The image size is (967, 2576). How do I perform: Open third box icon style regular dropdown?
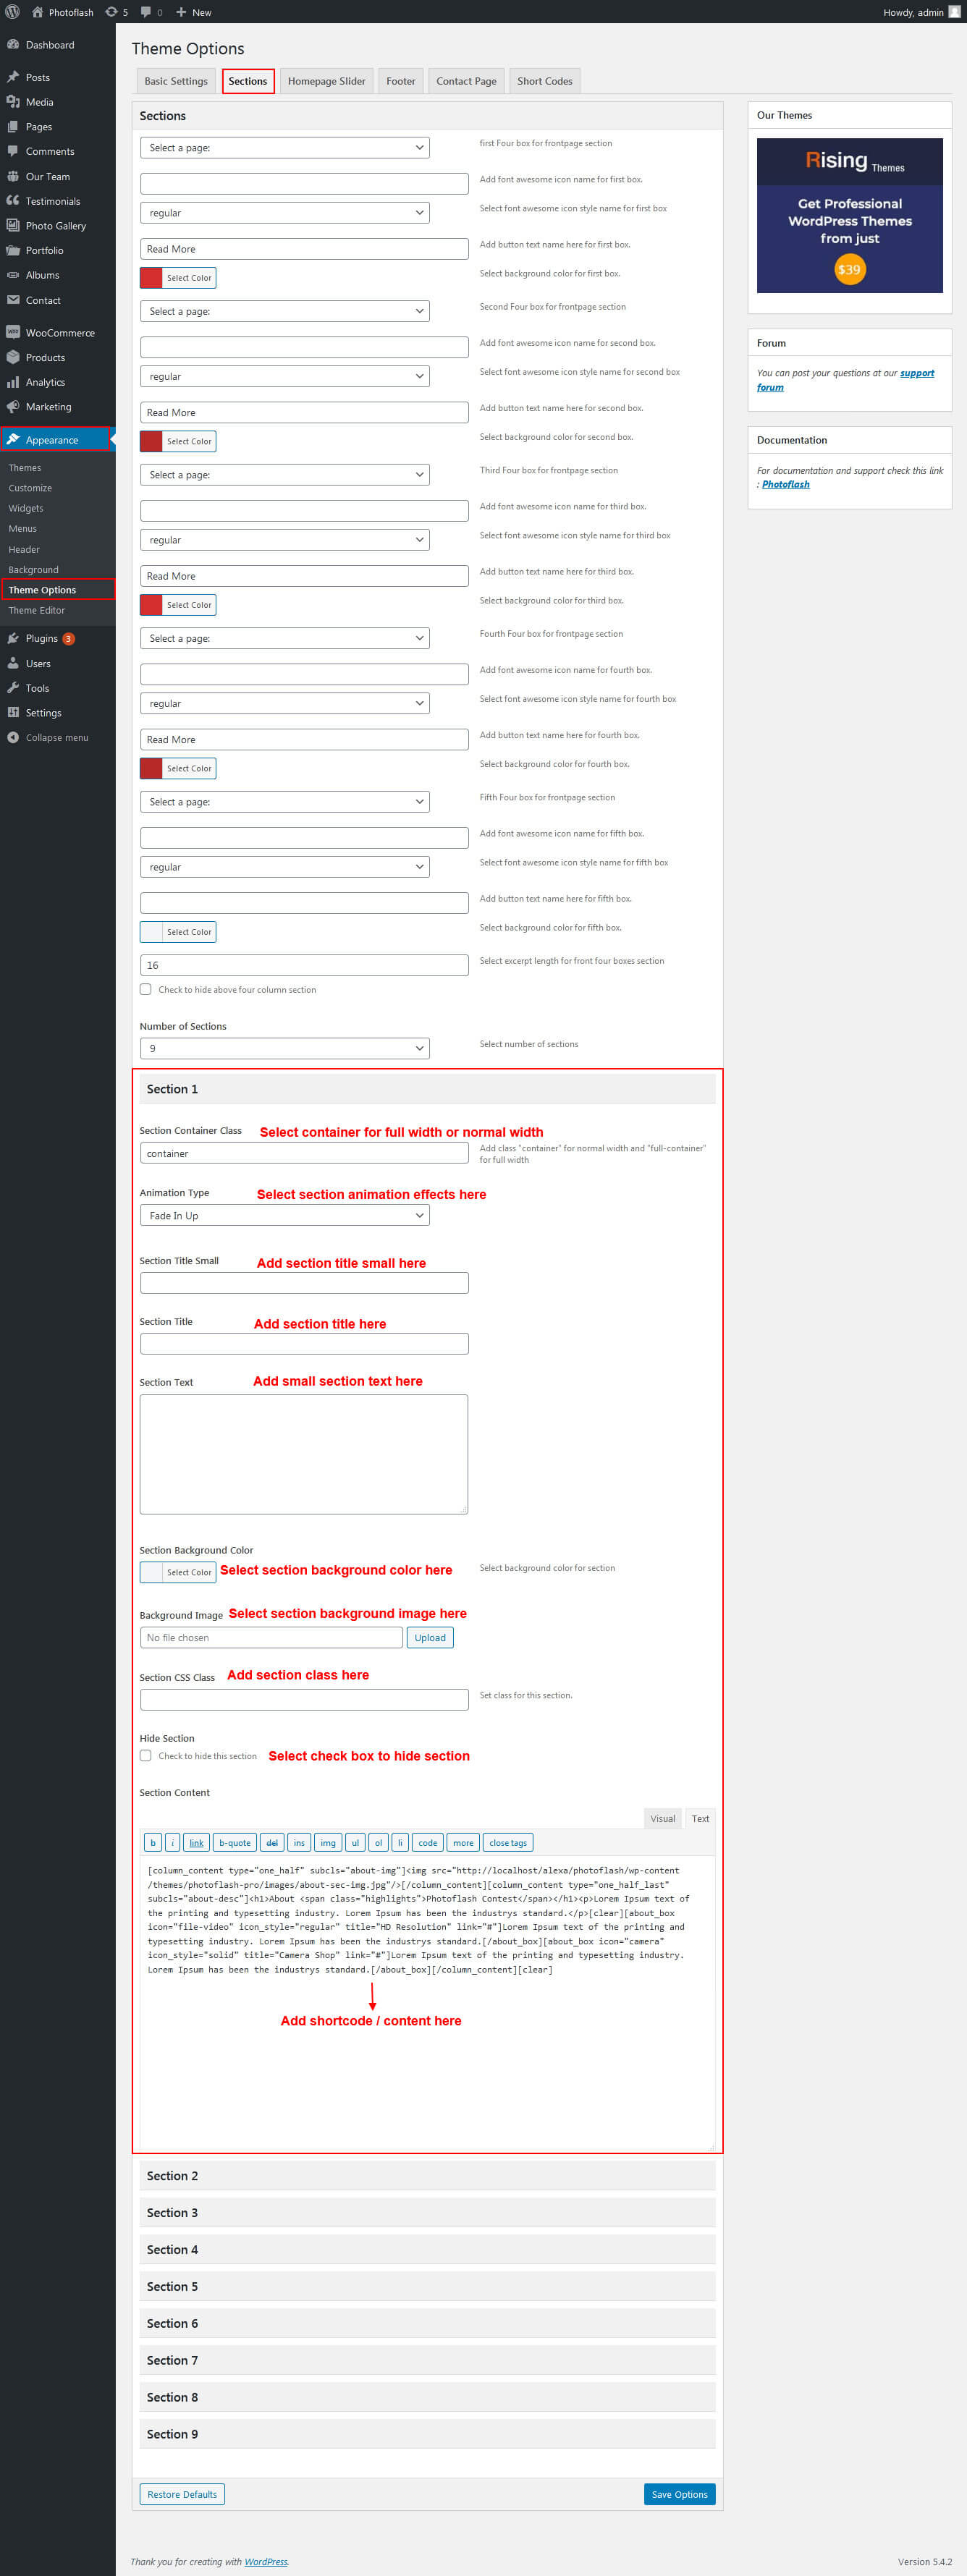click(x=285, y=540)
